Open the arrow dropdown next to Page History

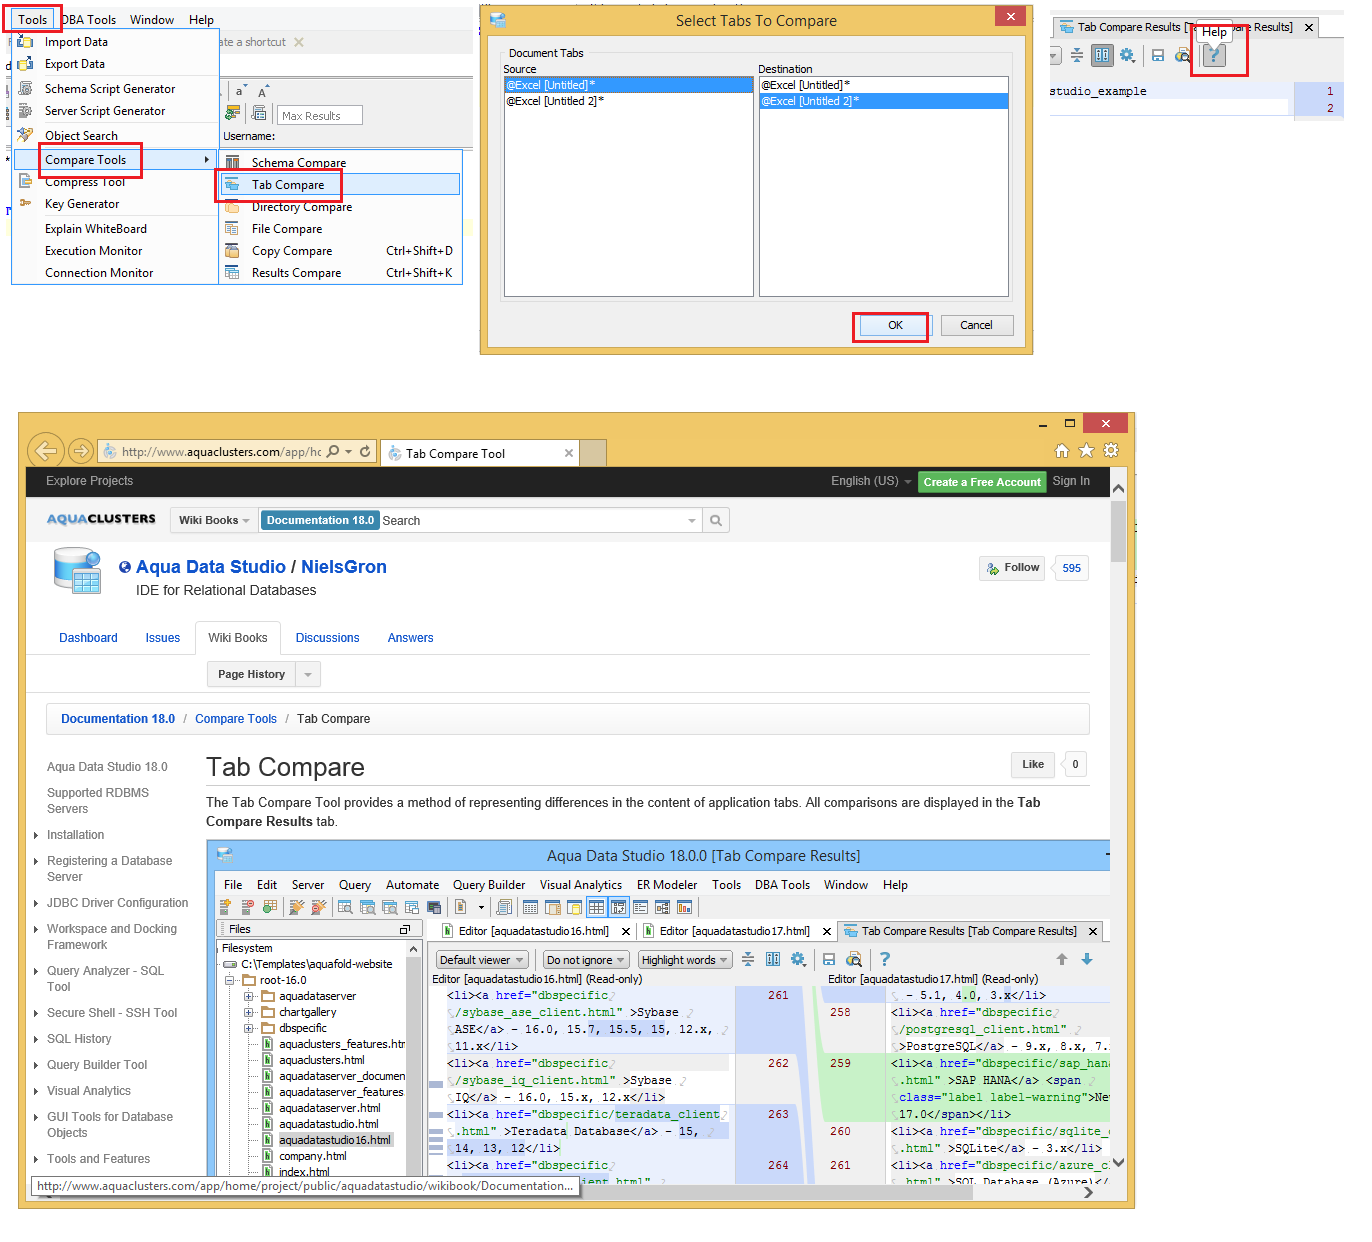(308, 674)
